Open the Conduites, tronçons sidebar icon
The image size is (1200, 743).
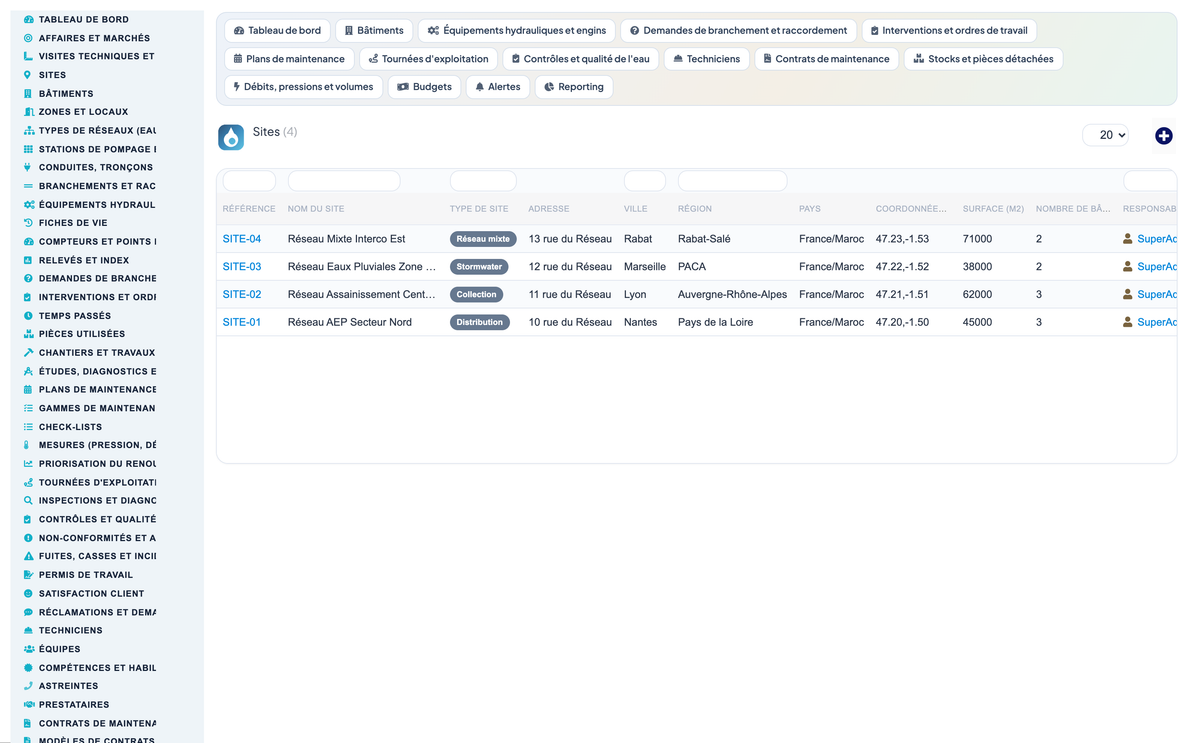[x=28, y=167]
